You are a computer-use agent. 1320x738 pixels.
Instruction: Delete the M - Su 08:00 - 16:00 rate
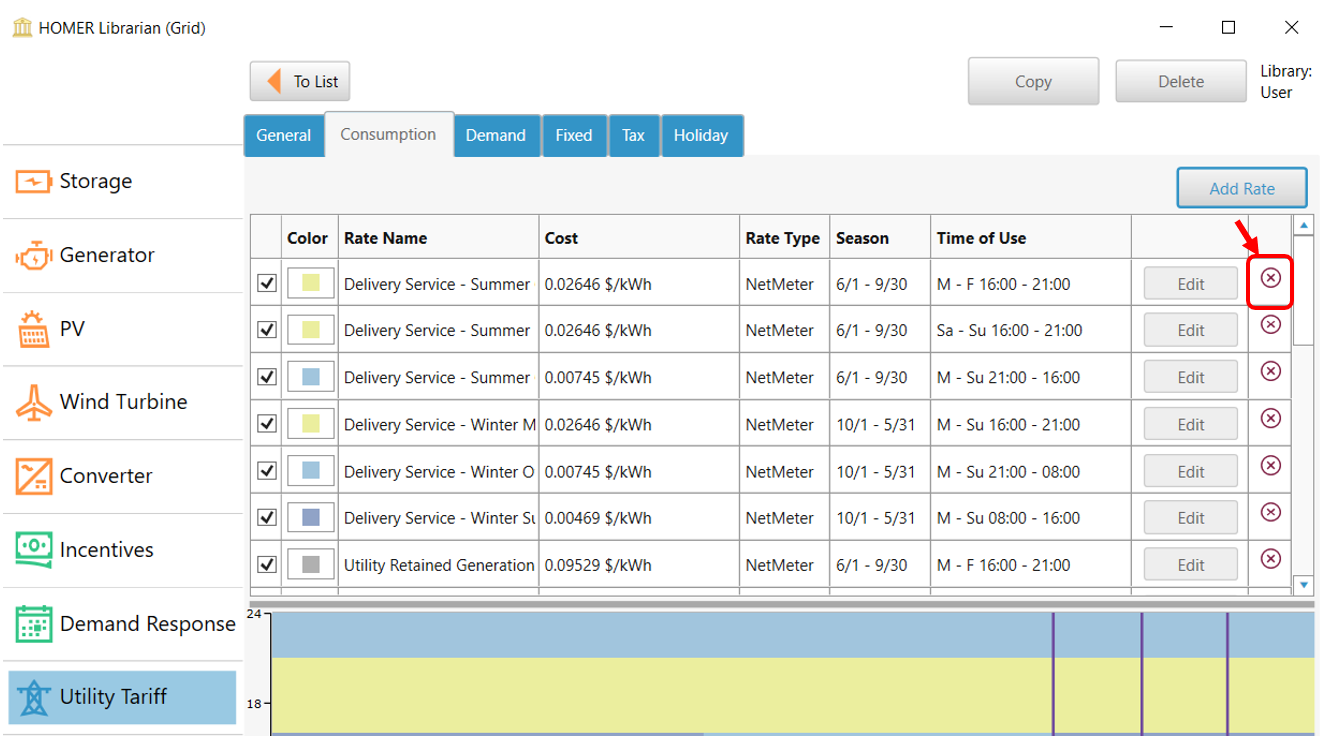(1270, 512)
